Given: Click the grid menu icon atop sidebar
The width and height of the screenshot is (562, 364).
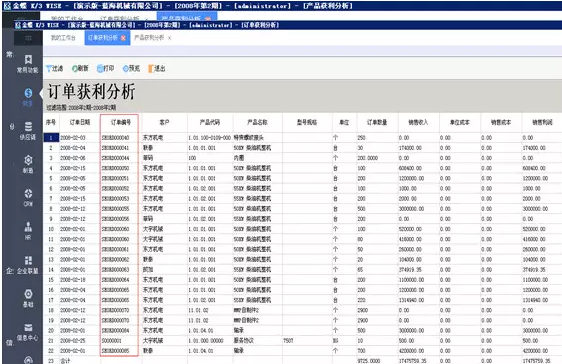Looking at the screenshot, I should (28, 38).
